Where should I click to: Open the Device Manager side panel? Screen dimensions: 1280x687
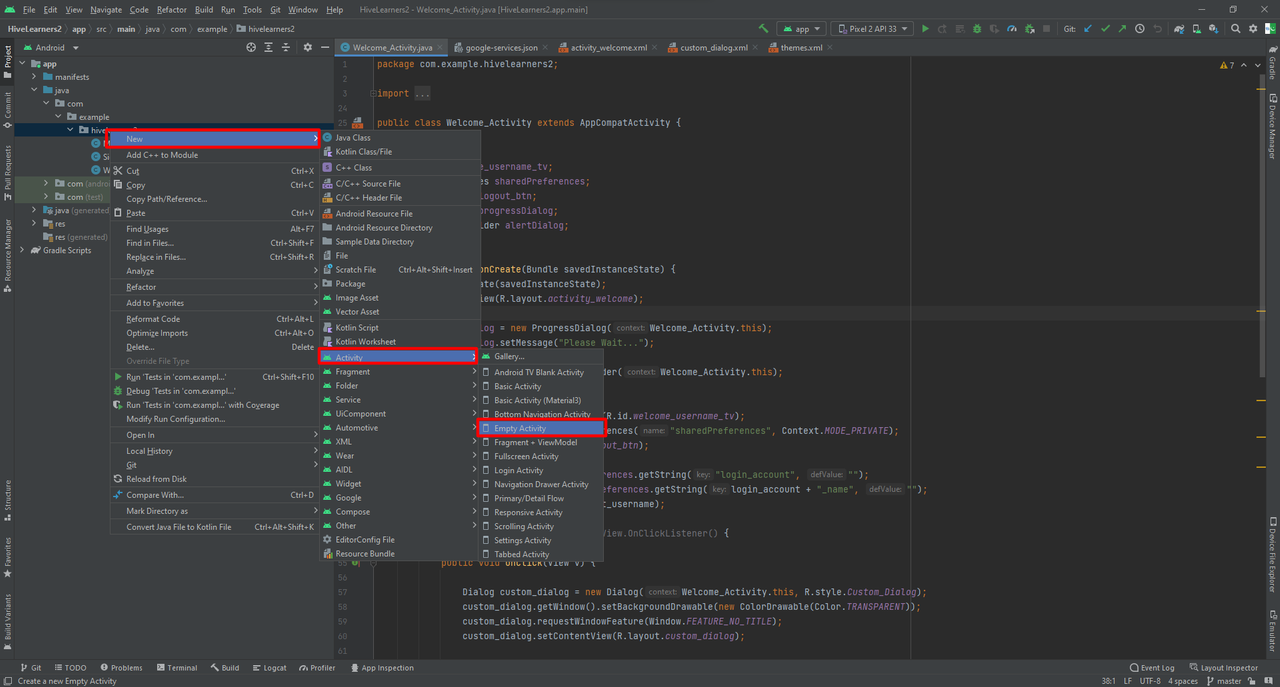[x=1272, y=124]
